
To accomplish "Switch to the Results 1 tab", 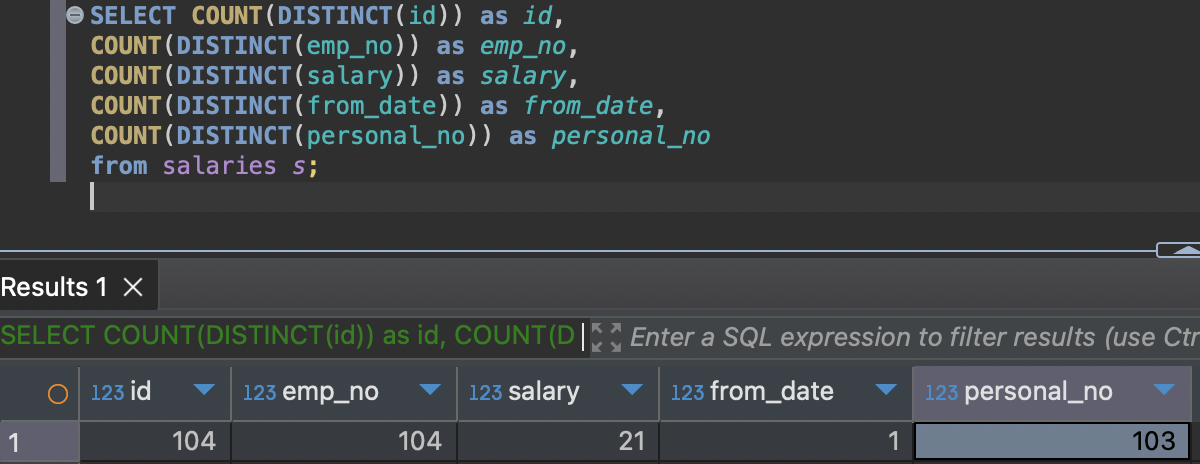I will pos(55,288).
